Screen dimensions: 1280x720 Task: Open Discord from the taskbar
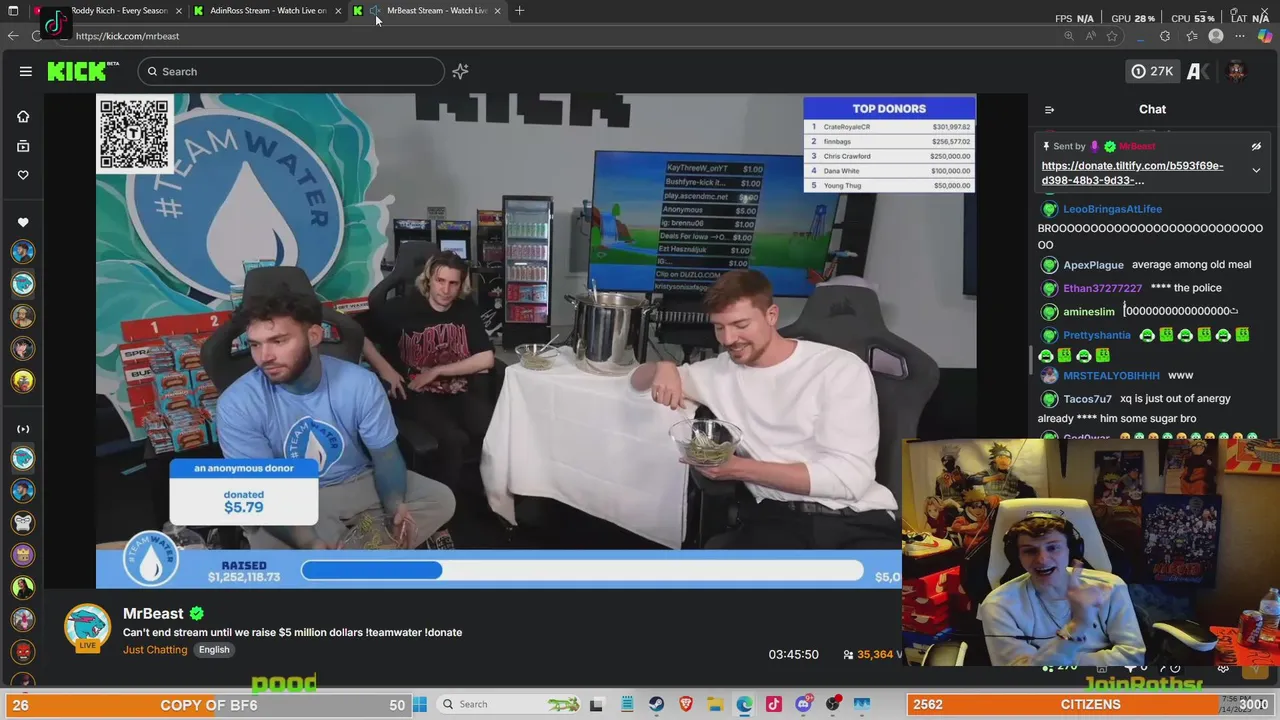803,704
